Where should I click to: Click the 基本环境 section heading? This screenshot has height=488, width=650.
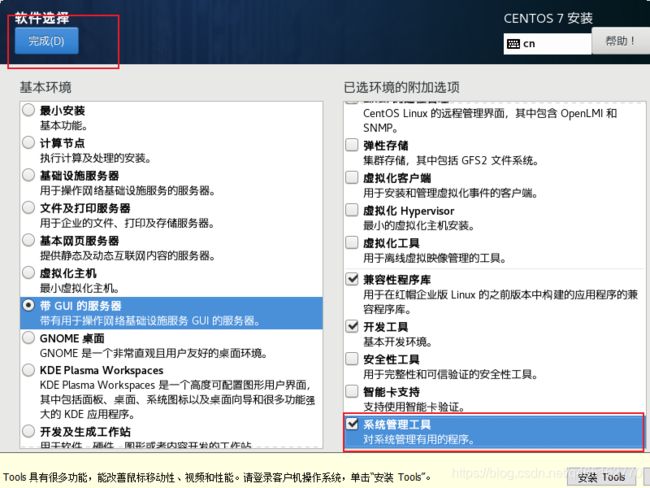click(x=46, y=87)
